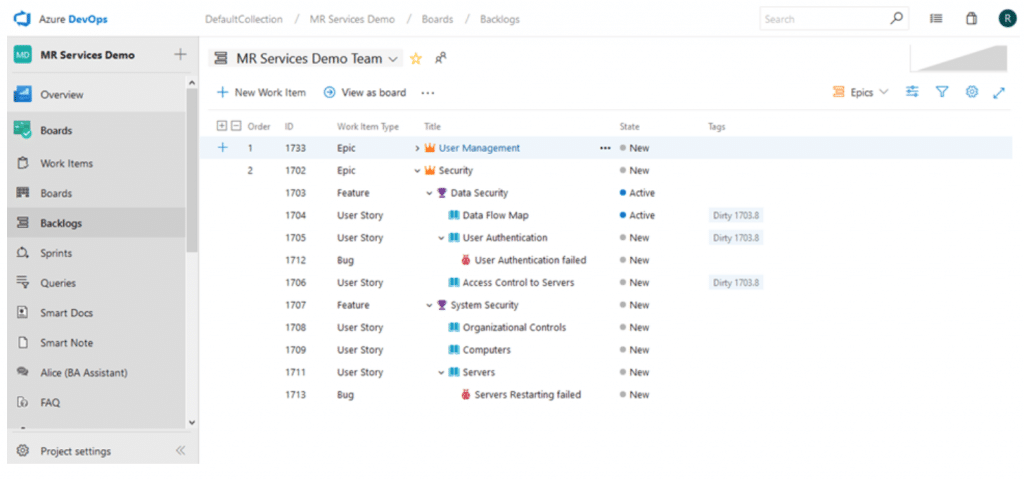Go to Work Items in sidebar

coord(97,163)
